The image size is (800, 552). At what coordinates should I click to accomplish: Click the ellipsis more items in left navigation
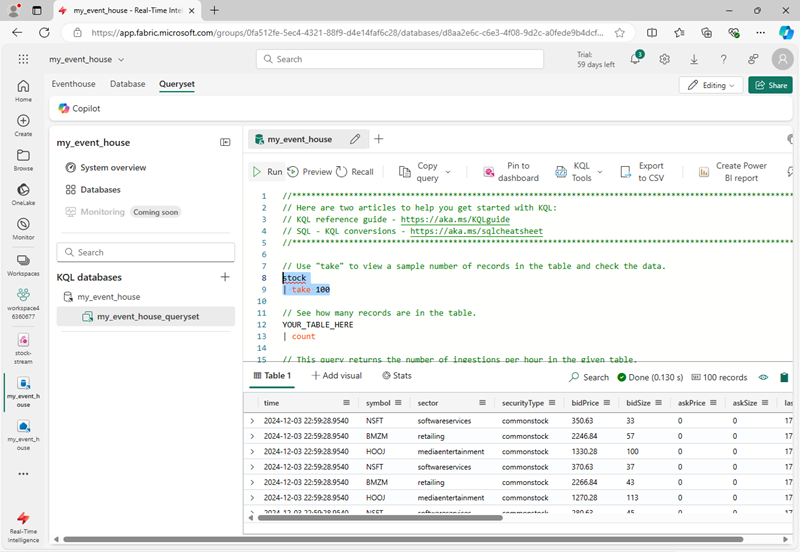click(23, 474)
